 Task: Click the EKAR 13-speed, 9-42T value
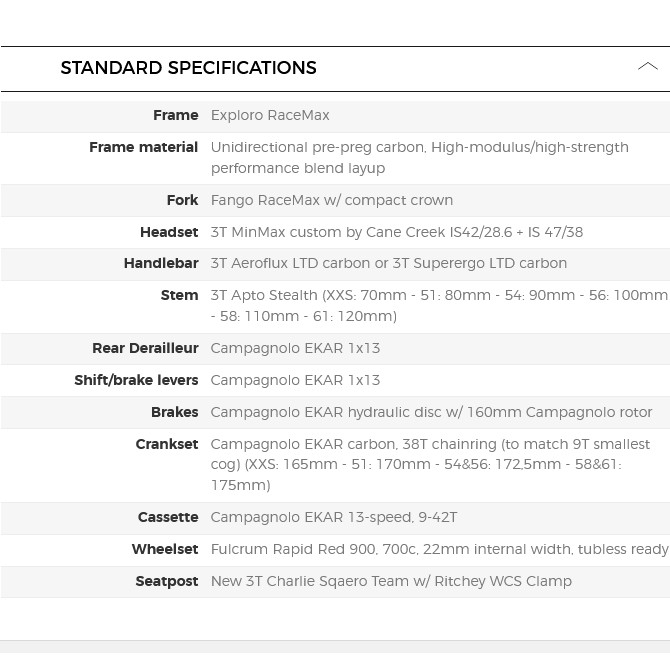coord(333,517)
